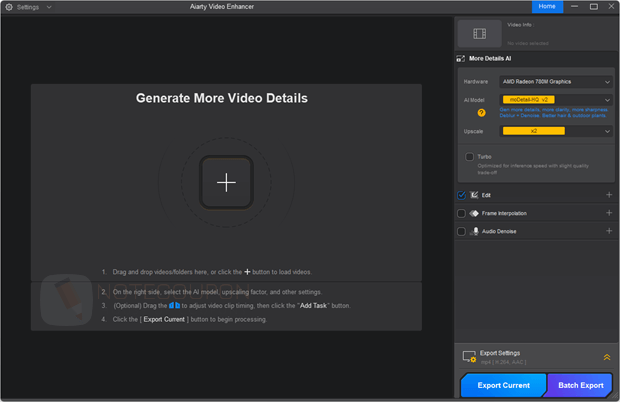The height and width of the screenshot is (402, 620).
Task: Maximize the application window
Action: pyautogui.click(x=594, y=7)
